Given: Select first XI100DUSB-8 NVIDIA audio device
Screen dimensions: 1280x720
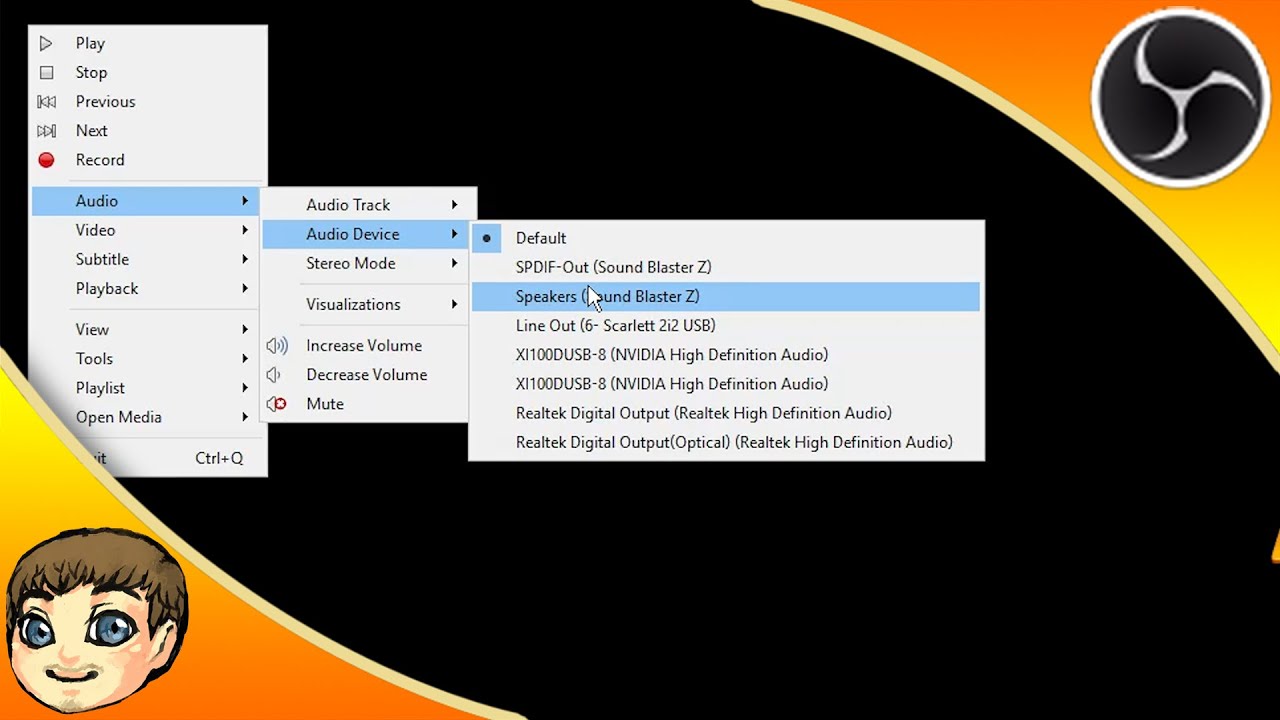Looking at the screenshot, I should (726, 354).
